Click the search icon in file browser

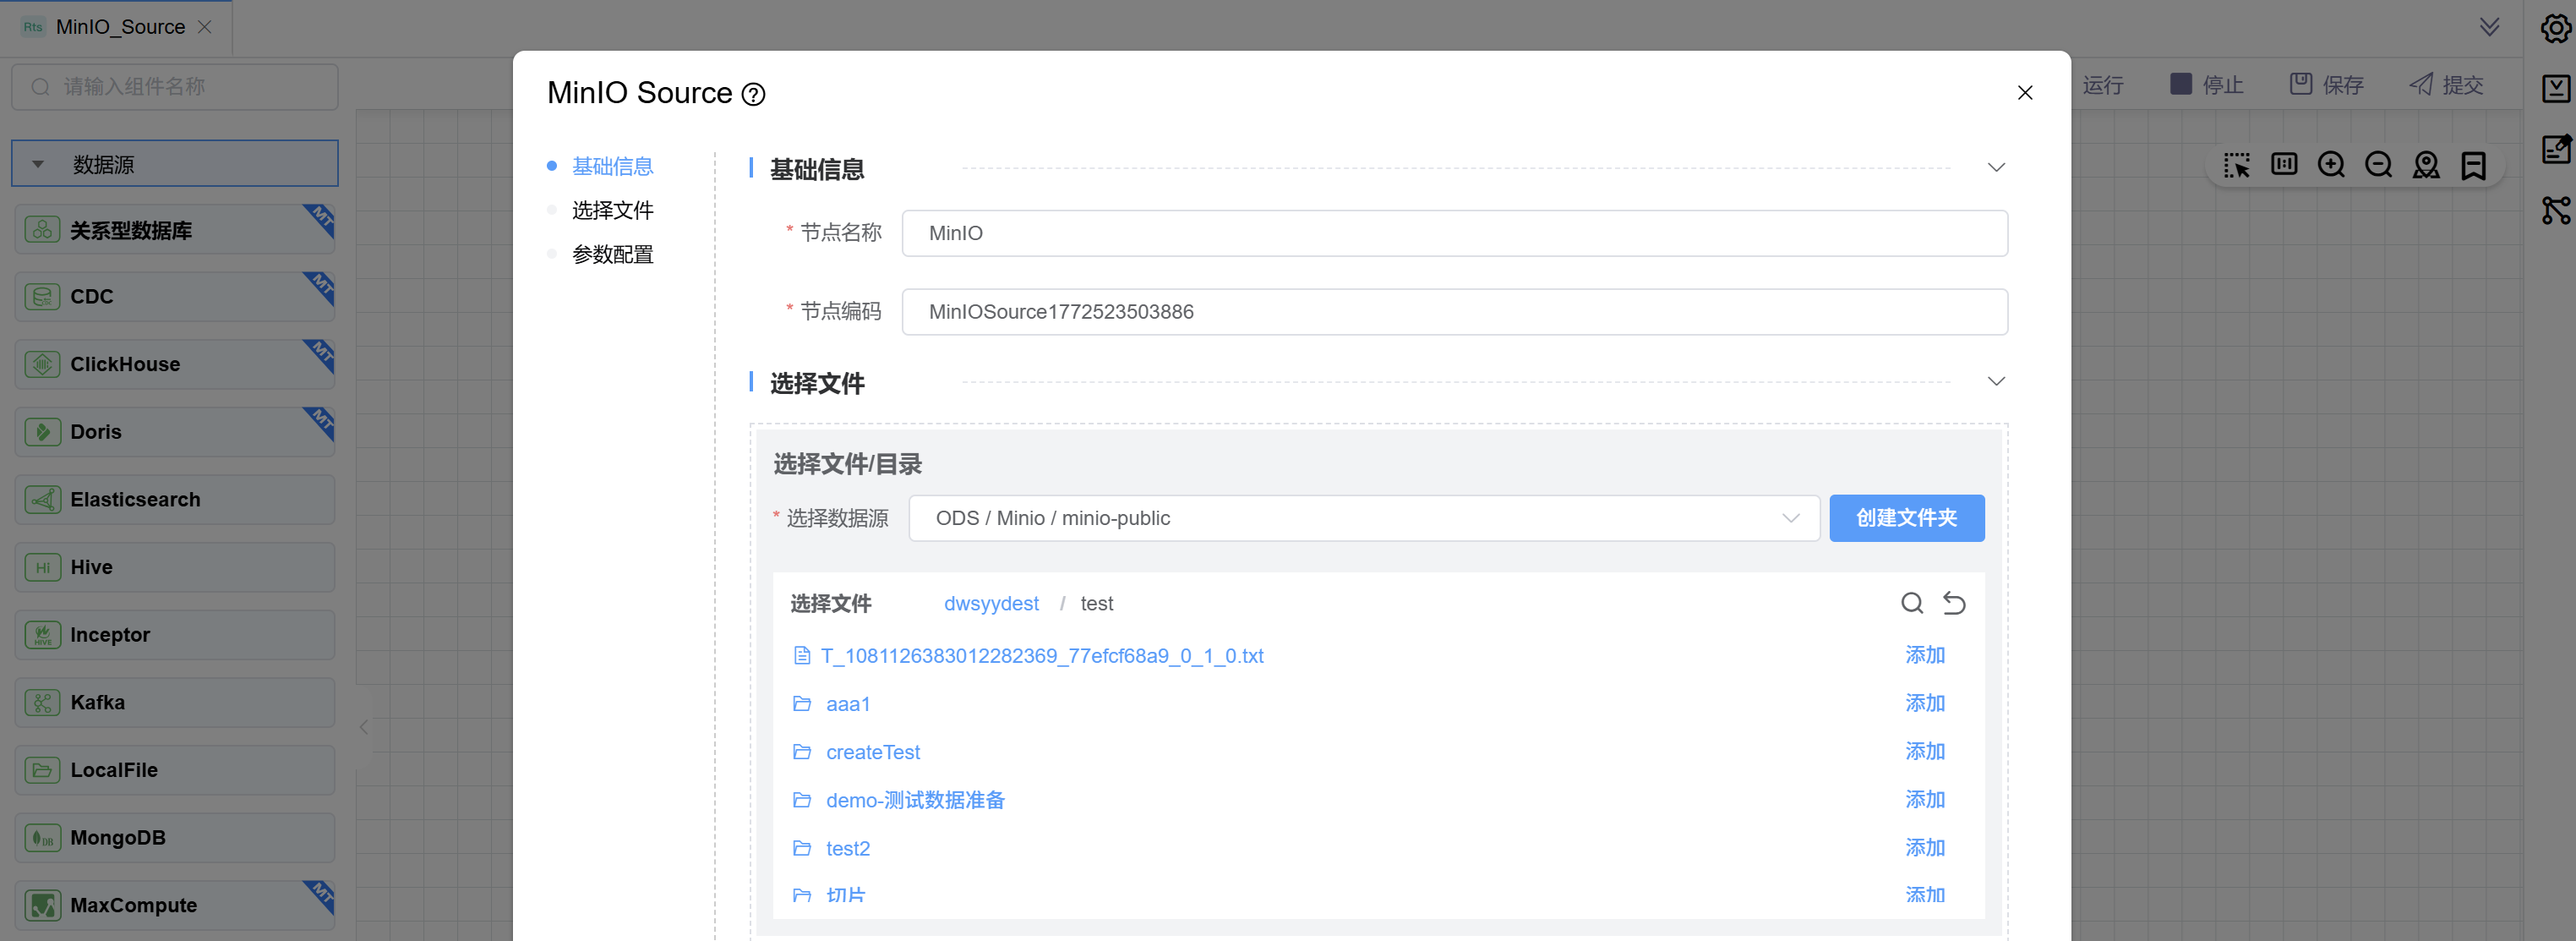pos(1911,603)
